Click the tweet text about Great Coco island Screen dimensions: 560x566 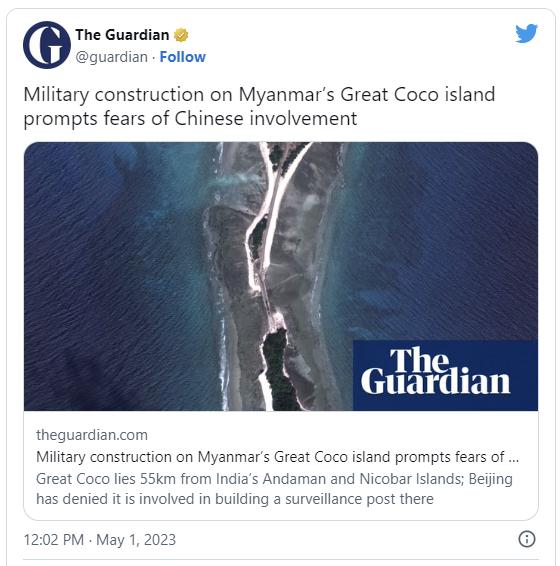tap(259, 106)
